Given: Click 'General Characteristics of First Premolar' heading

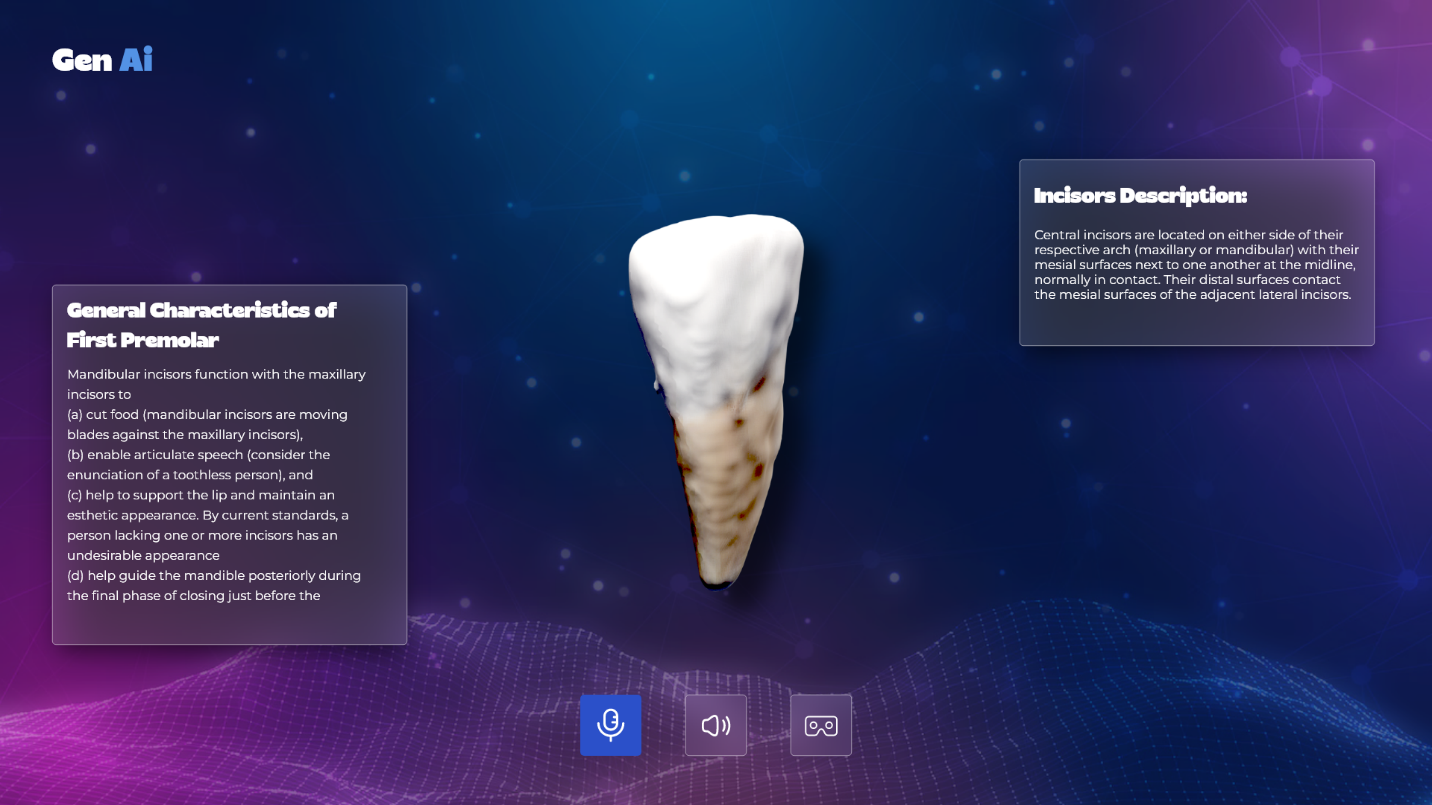Looking at the screenshot, I should [201, 324].
